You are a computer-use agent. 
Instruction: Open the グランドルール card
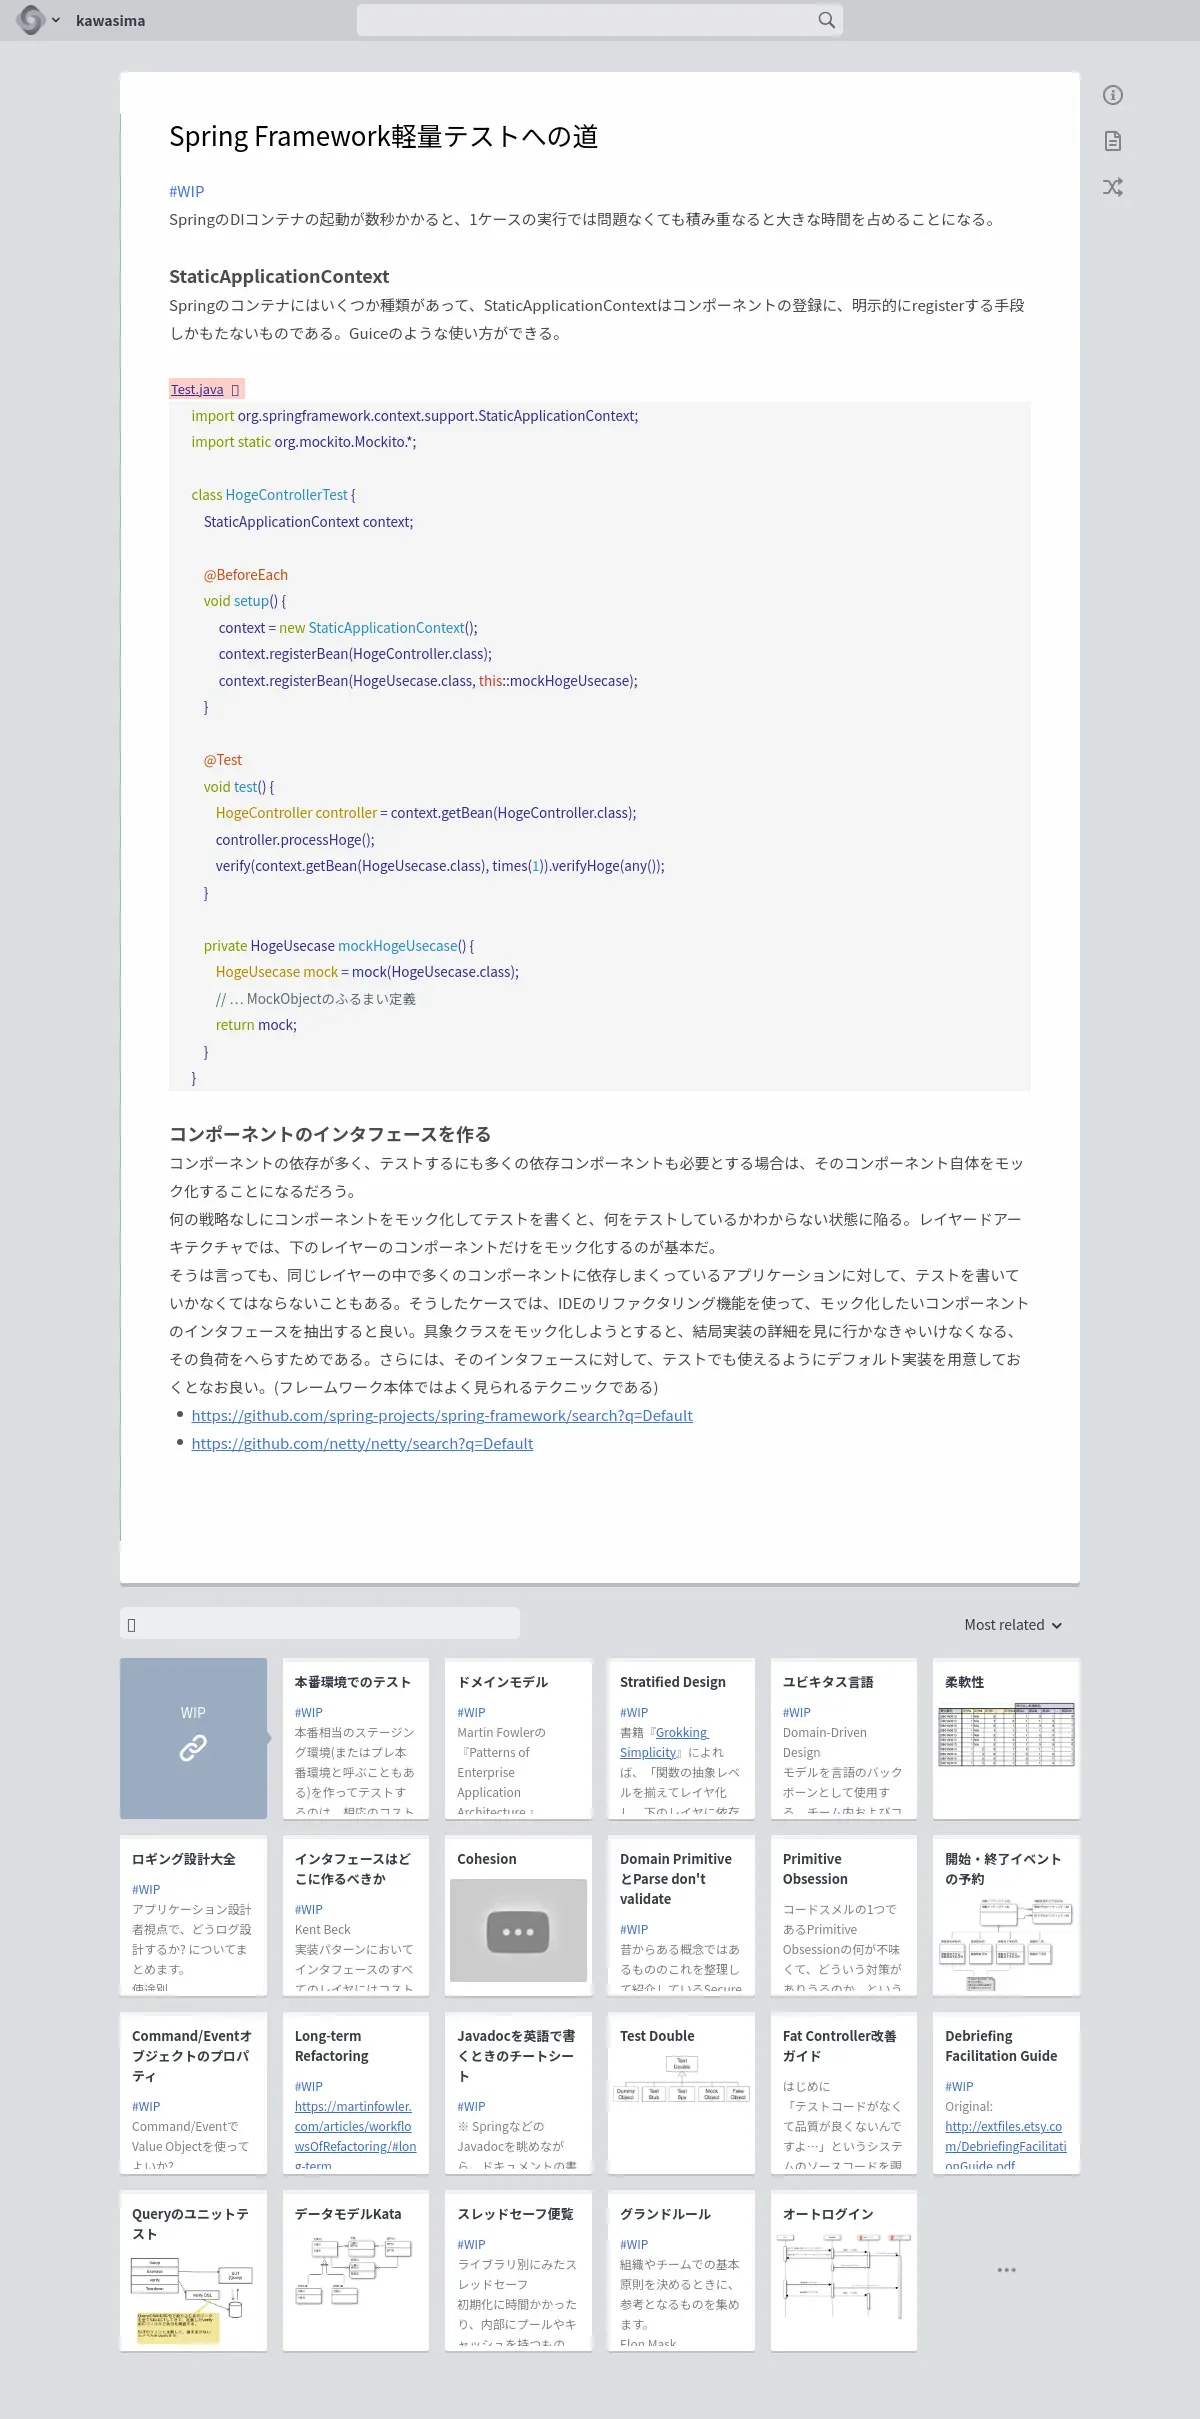pyautogui.click(x=681, y=2270)
